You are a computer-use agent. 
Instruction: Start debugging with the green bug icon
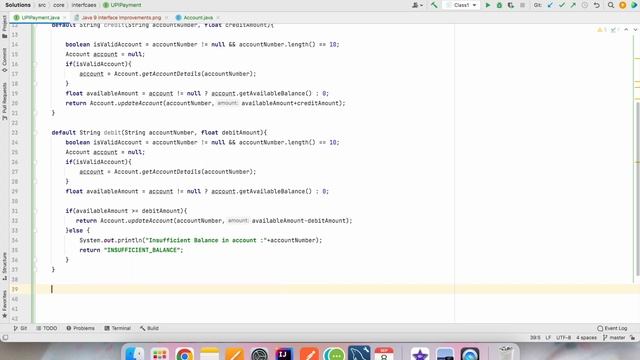tap(499, 5)
